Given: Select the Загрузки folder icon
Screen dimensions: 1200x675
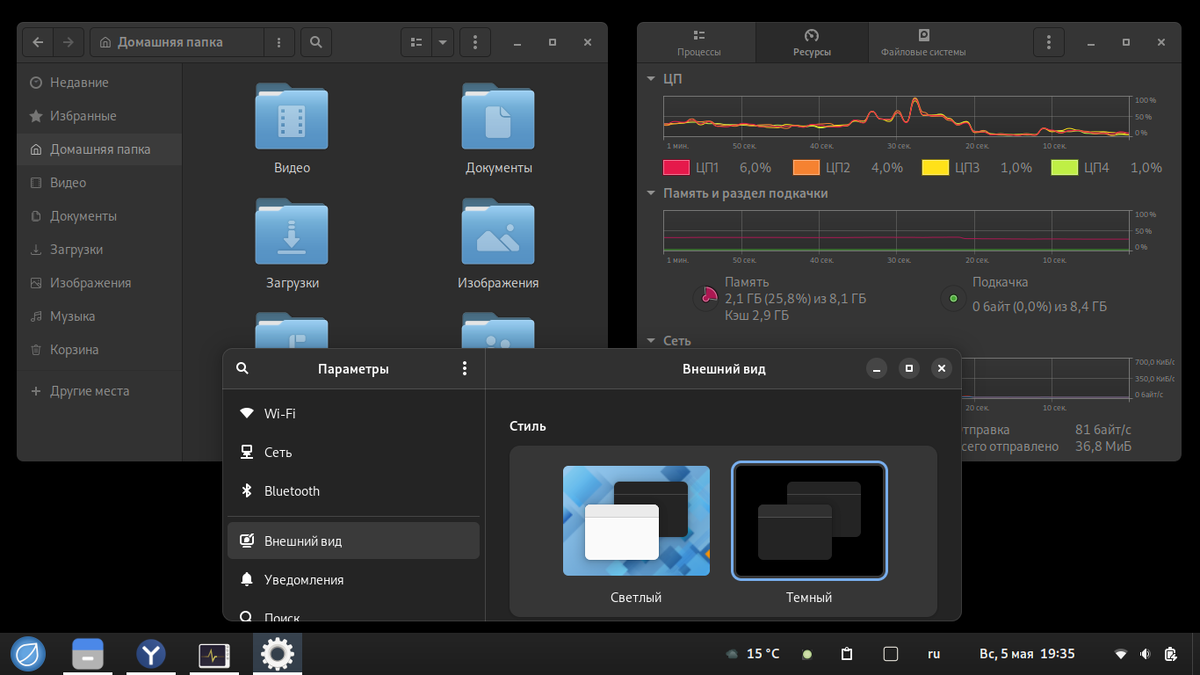Looking at the screenshot, I should pos(292,231).
